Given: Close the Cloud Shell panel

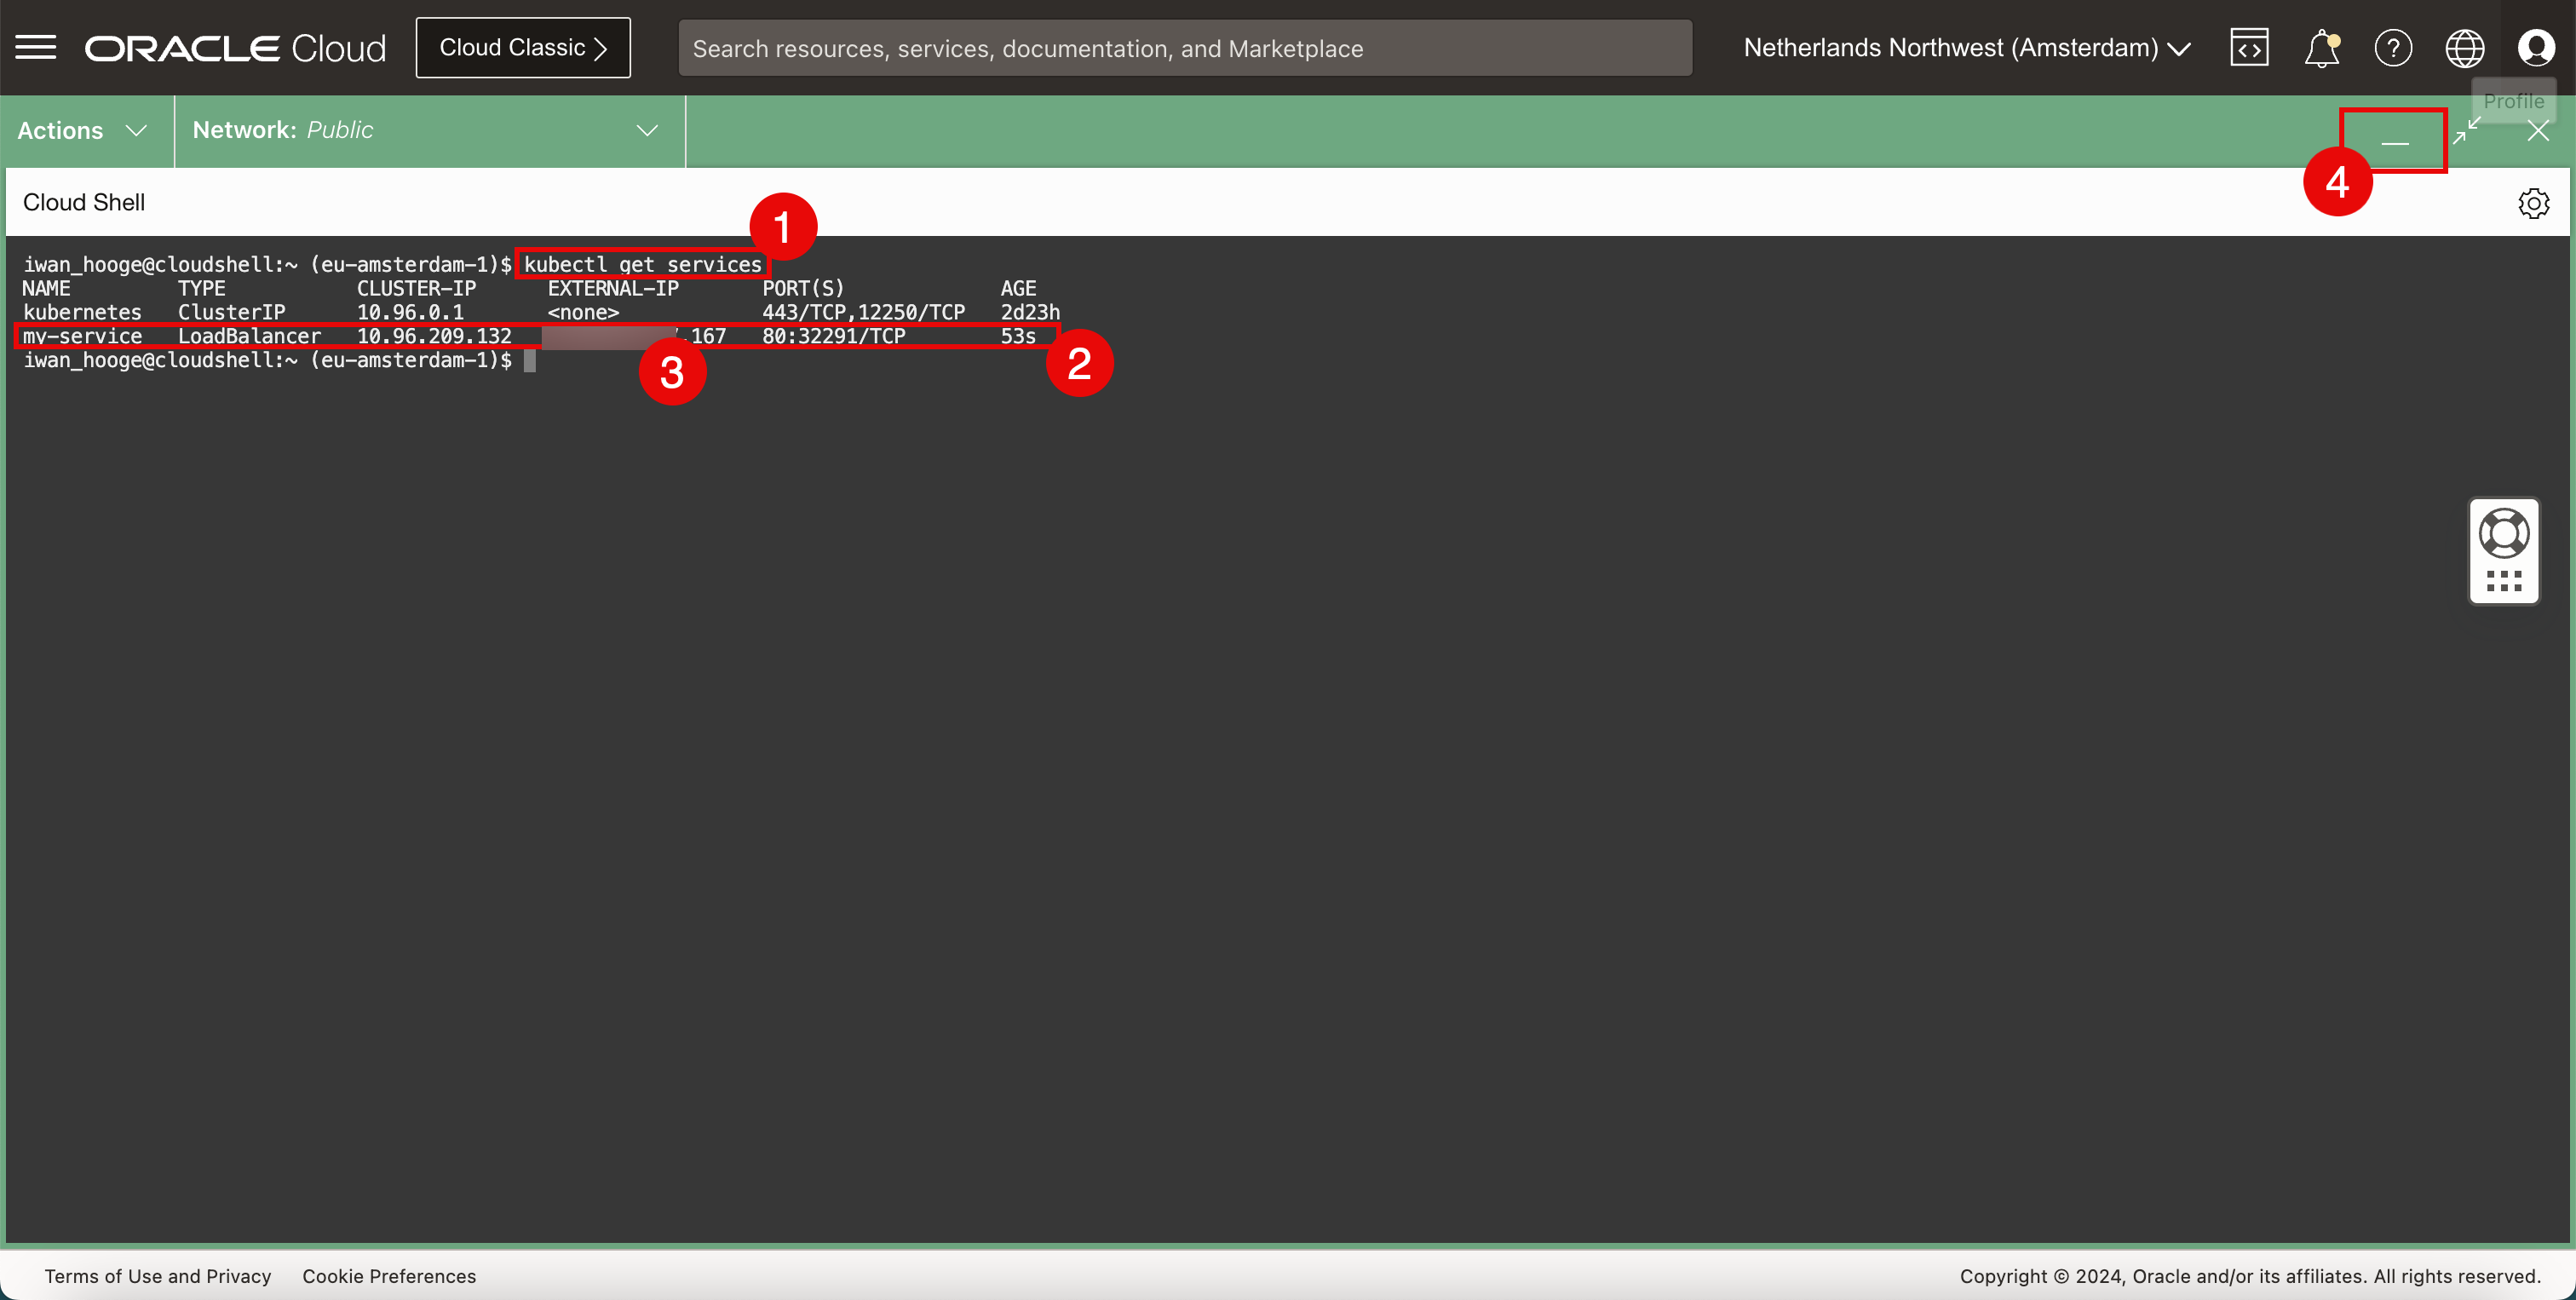Looking at the screenshot, I should point(2538,131).
